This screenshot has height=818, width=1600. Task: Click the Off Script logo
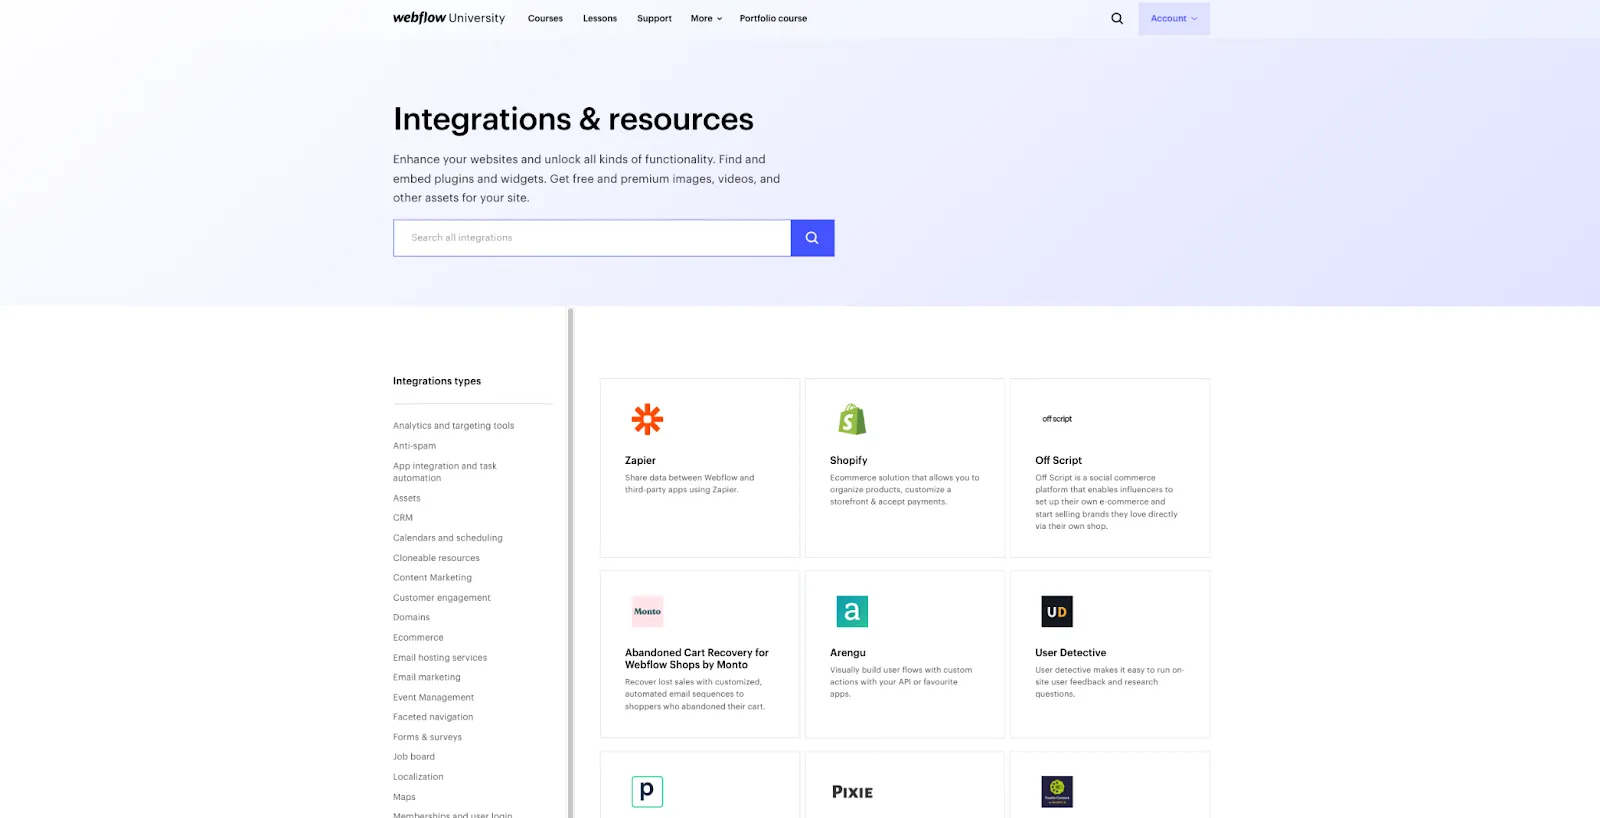pos(1057,419)
